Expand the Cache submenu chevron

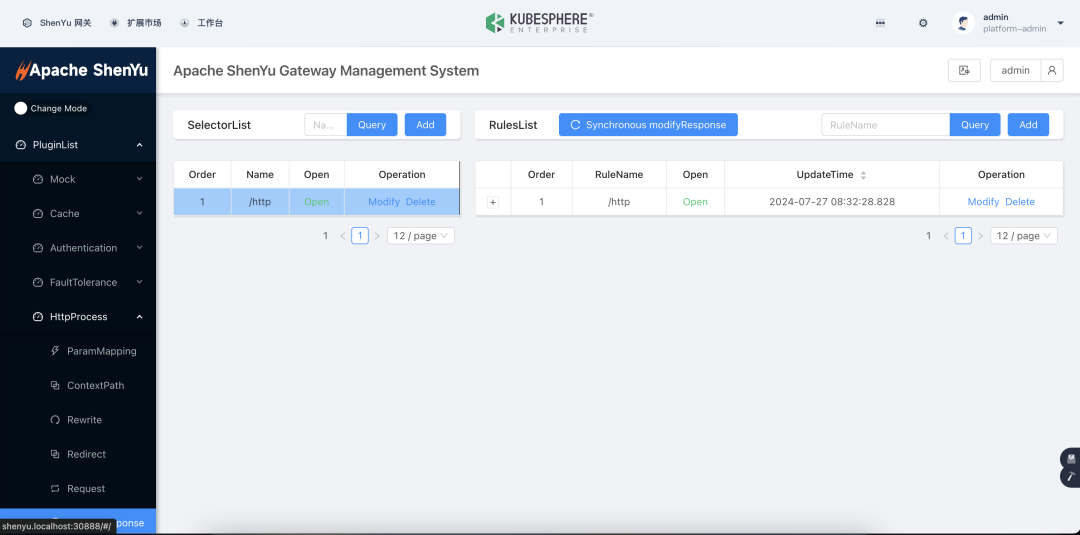pos(139,213)
